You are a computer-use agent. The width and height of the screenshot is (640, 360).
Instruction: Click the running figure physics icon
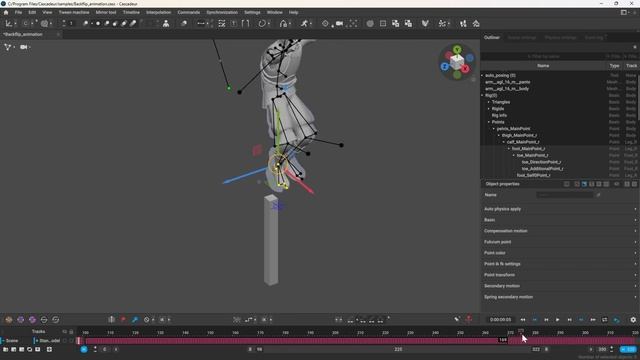(x=304, y=24)
